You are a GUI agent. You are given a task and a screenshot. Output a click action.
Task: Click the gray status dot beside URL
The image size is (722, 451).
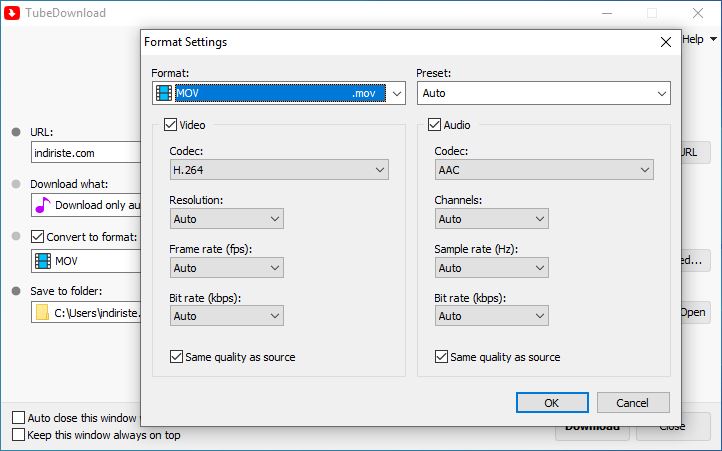(16, 132)
